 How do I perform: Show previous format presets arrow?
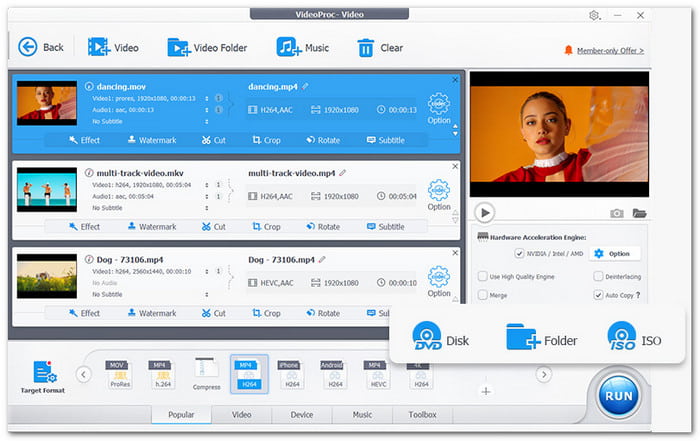pyautogui.click(x=83, y=374)
